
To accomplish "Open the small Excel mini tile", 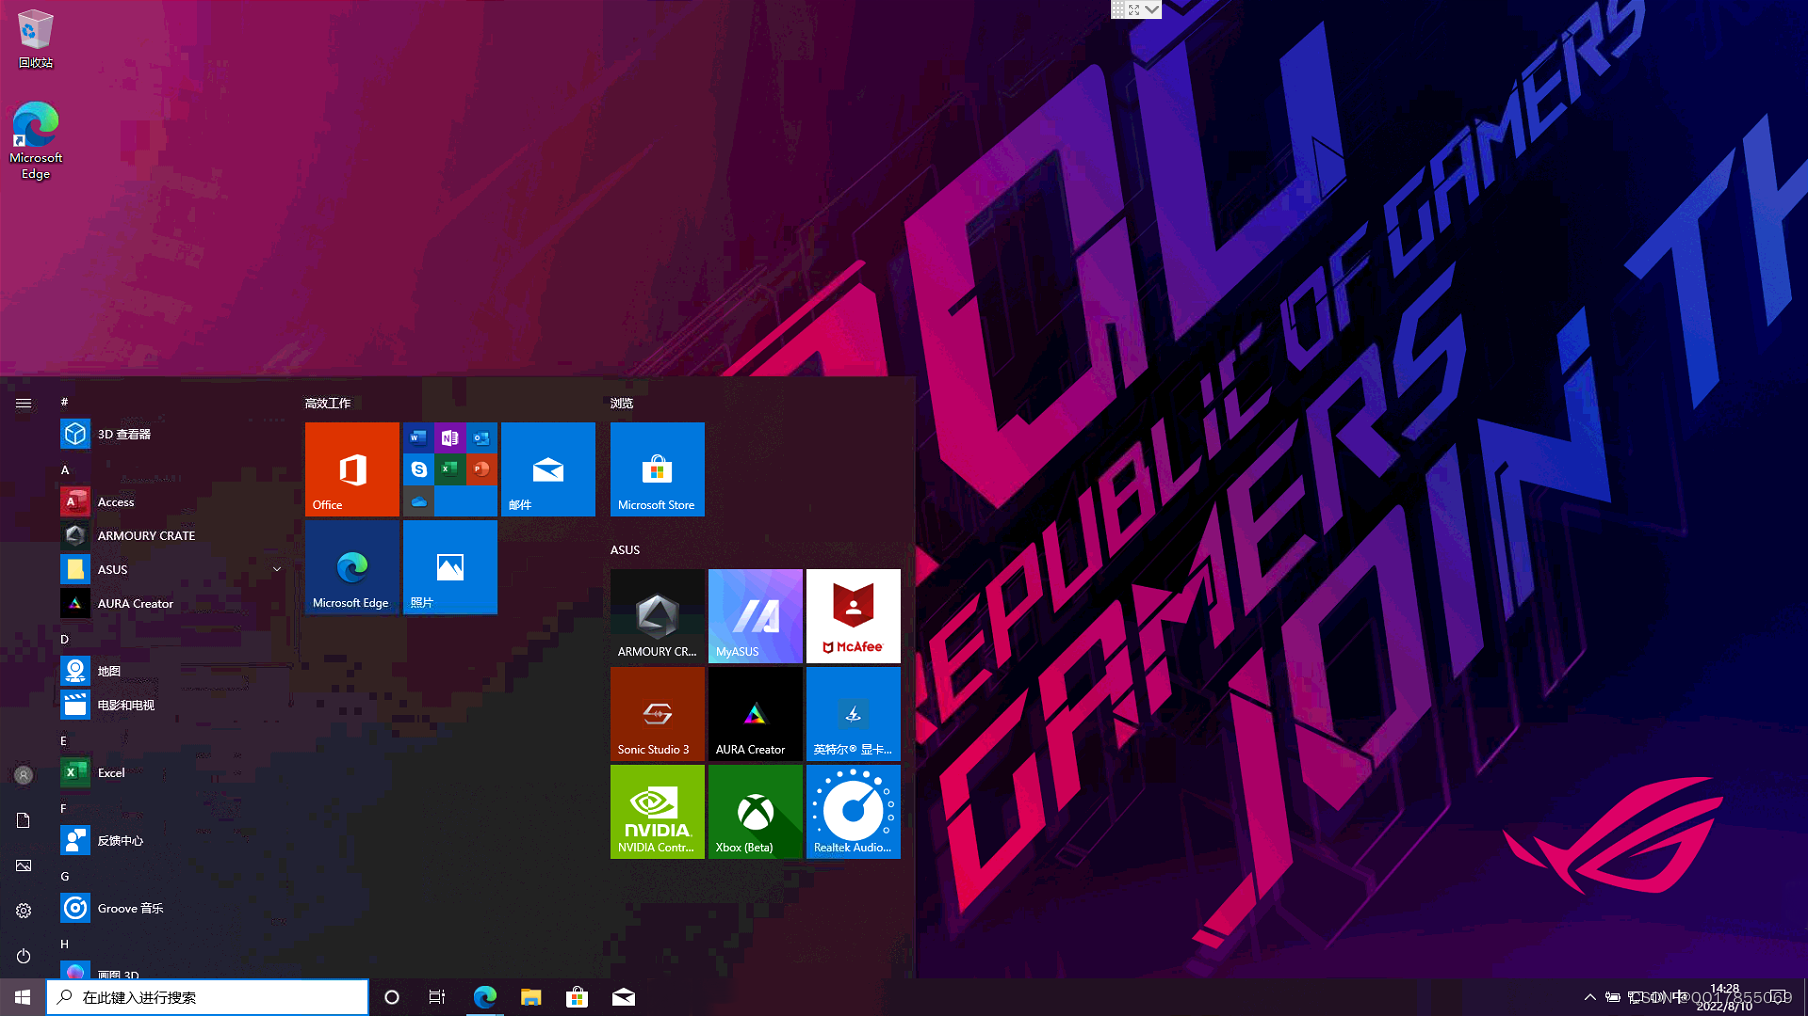I will [450, 469].
